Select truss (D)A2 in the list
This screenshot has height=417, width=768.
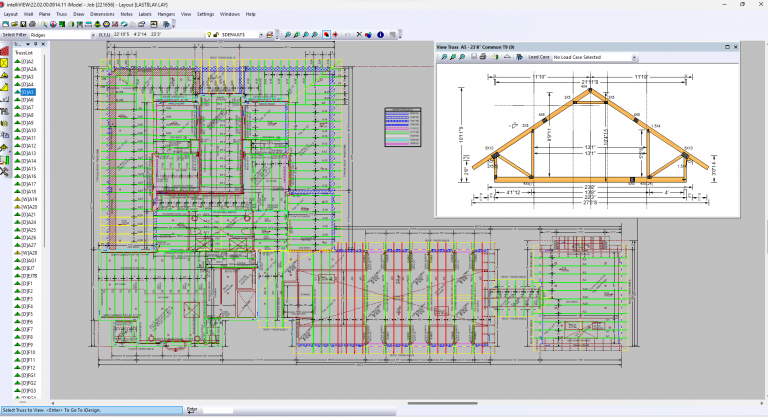click(x=24, y=62)
